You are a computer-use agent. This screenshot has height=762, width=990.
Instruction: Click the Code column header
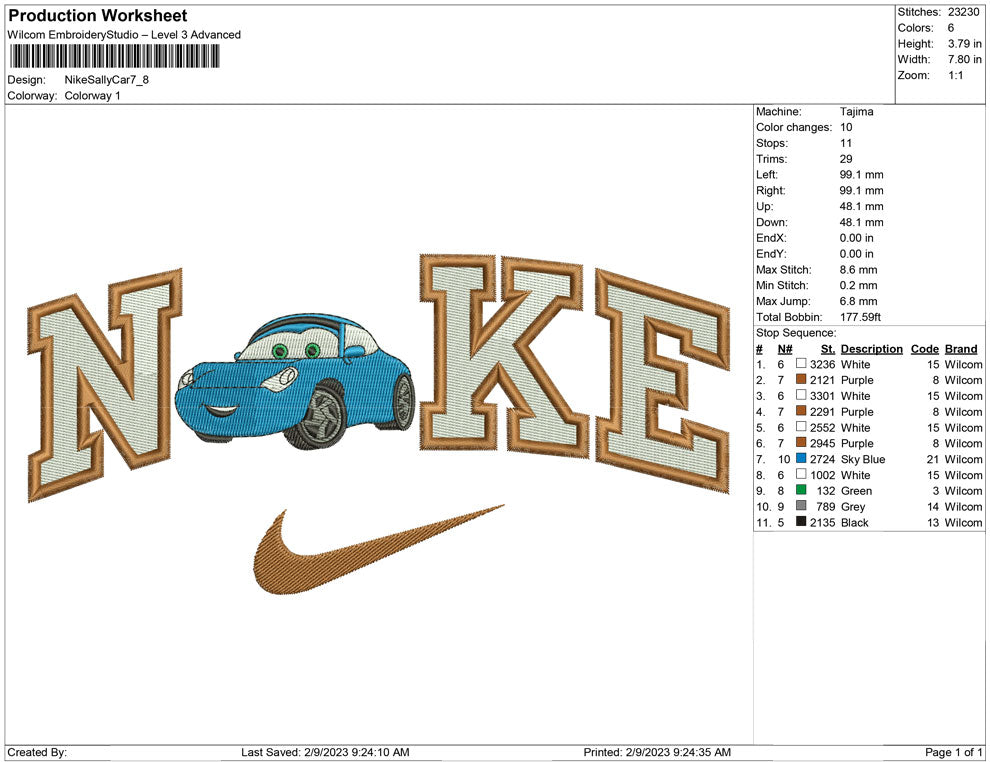coord(924,349)
